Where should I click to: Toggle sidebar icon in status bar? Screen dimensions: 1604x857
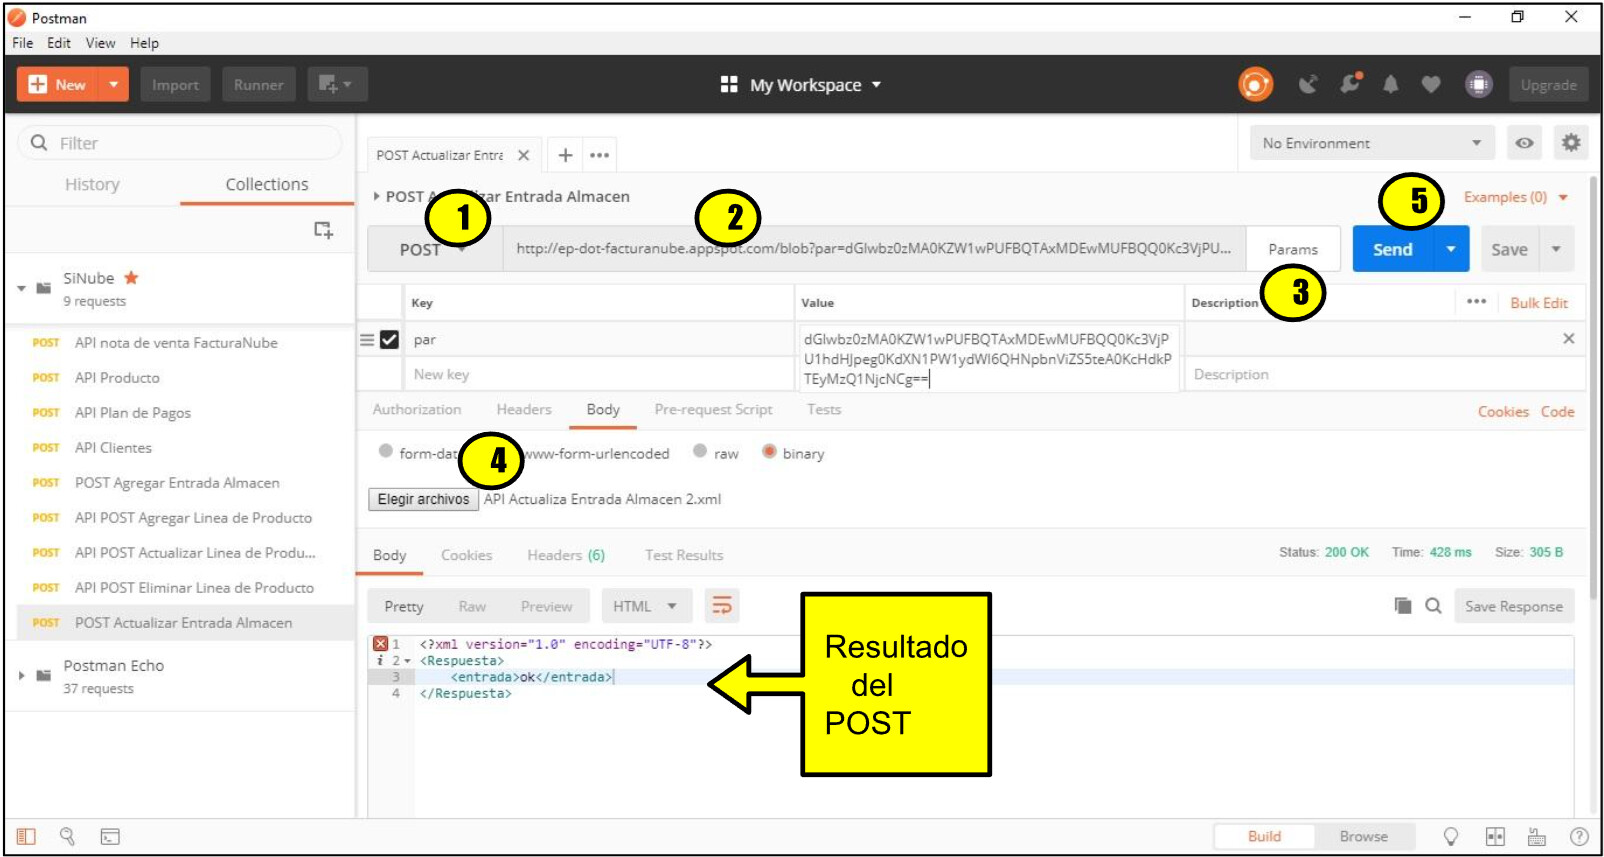click(26, 836)
